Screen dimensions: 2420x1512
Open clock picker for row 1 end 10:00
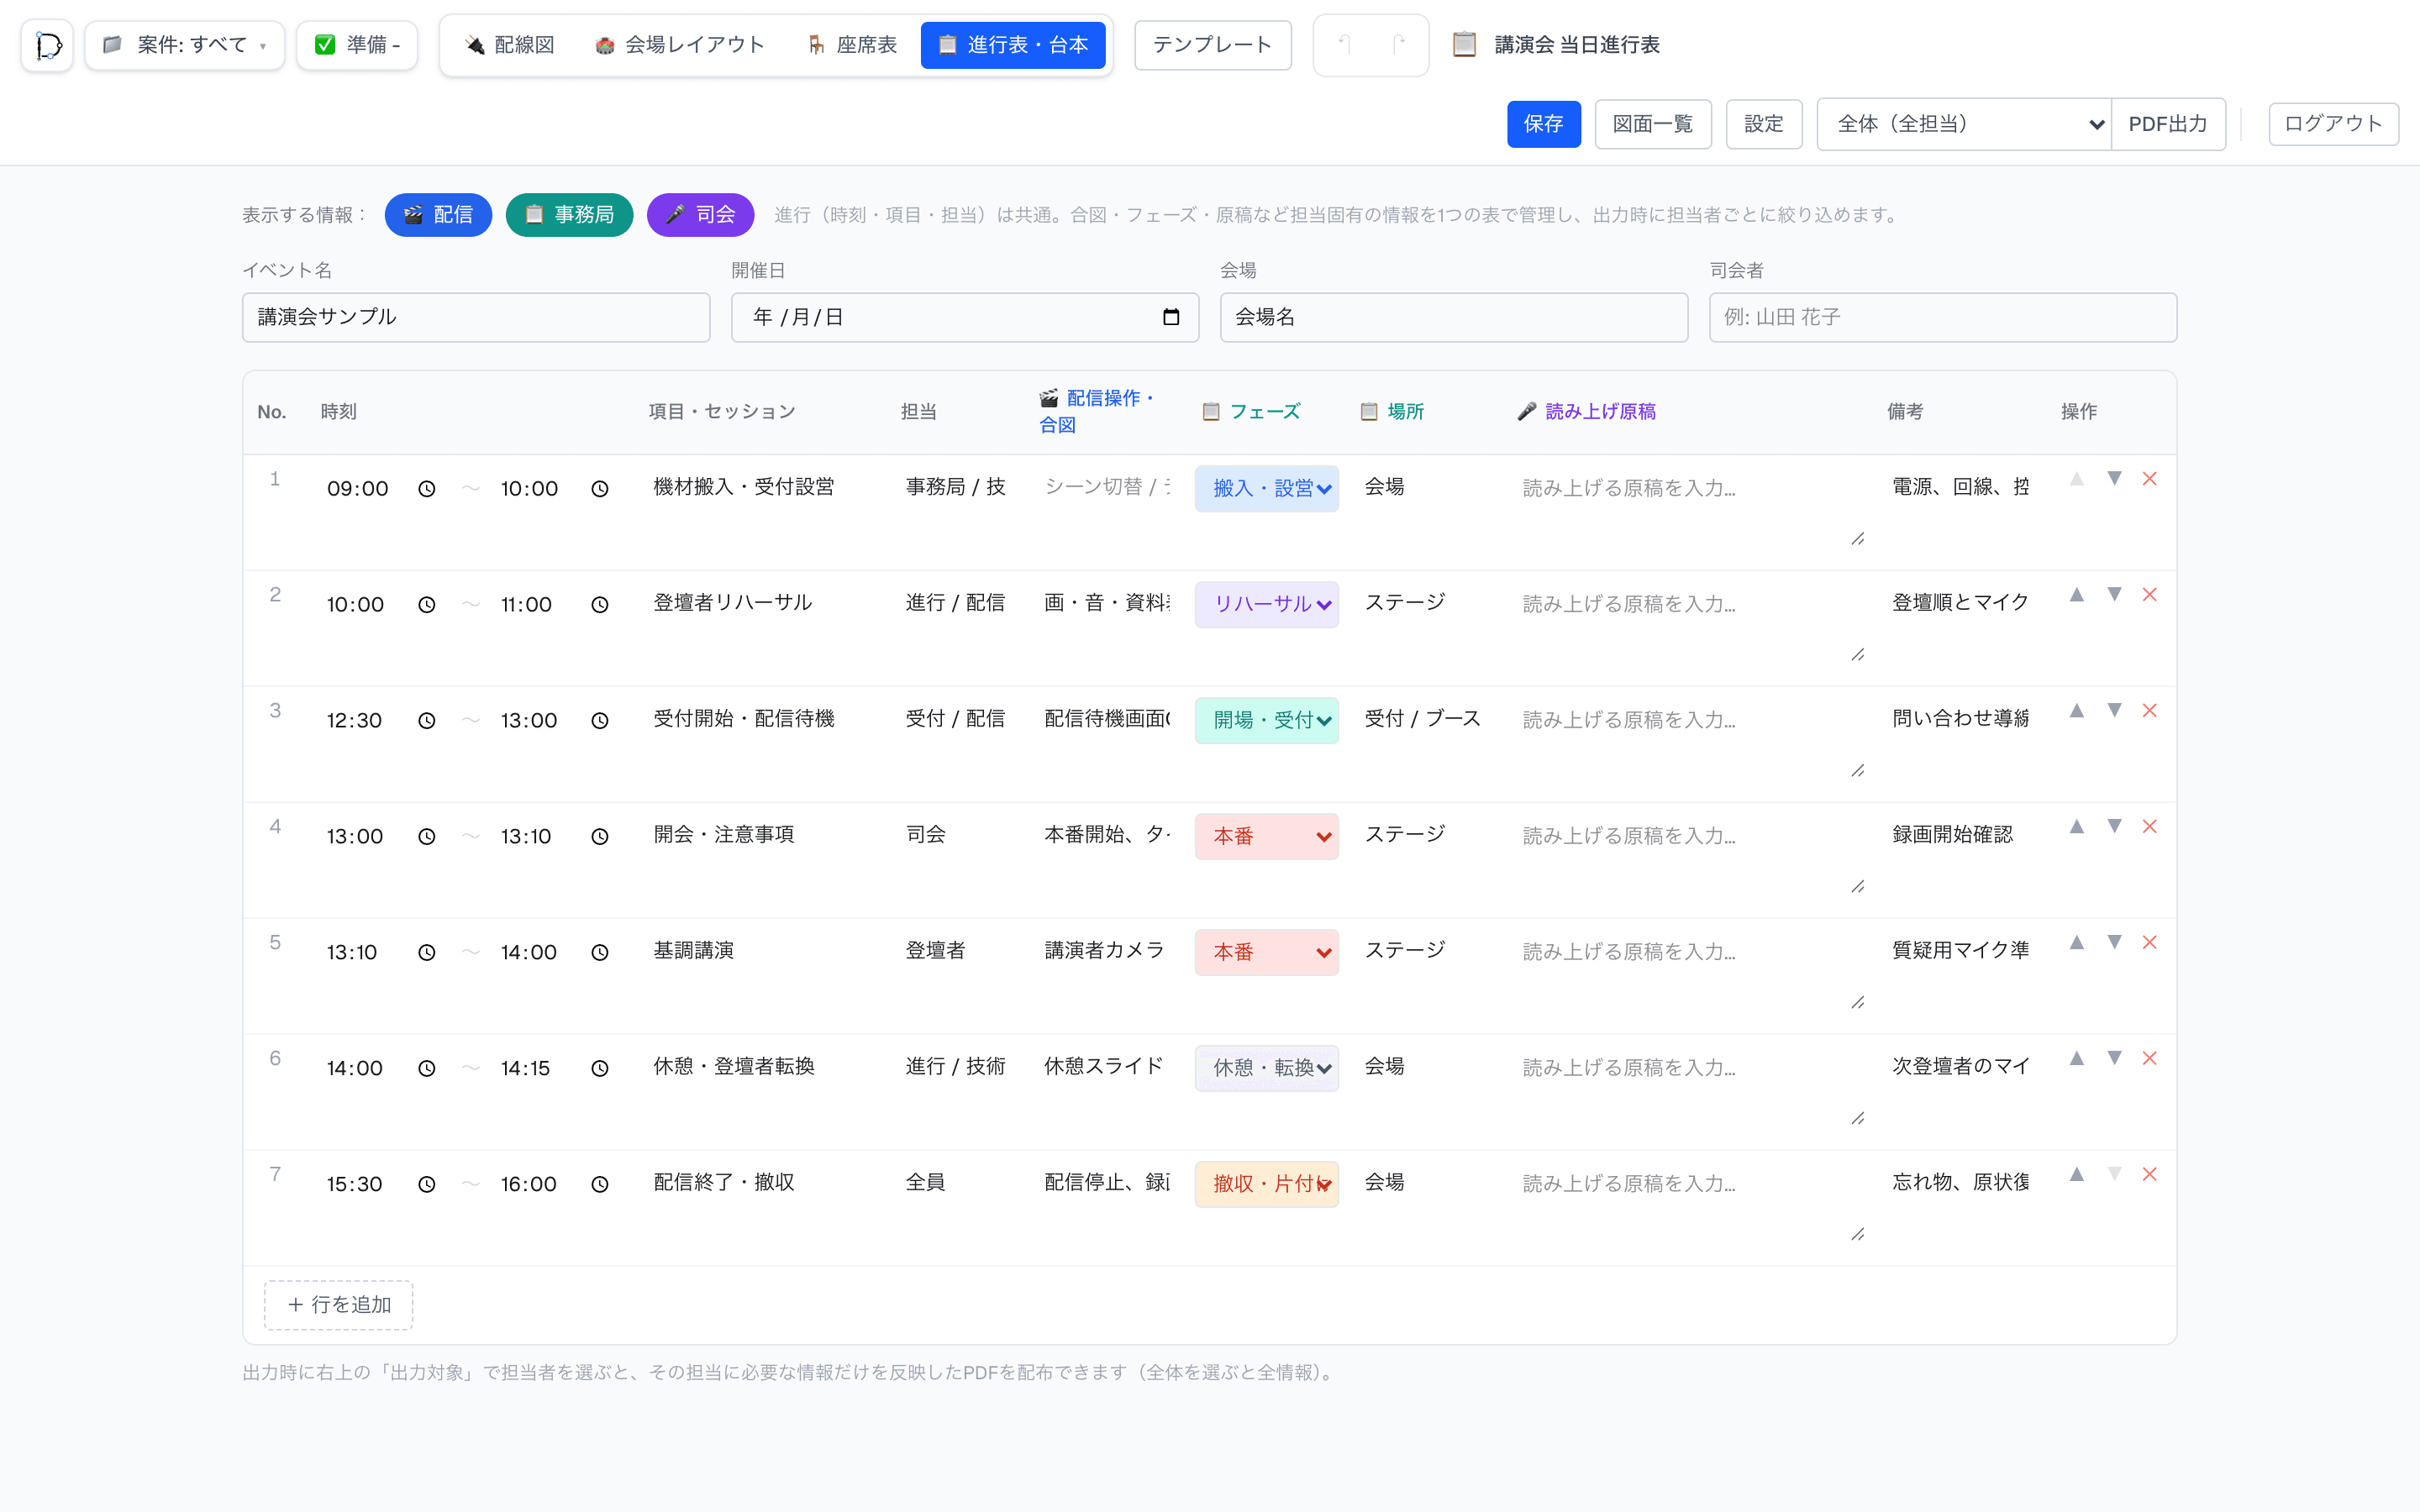[600, 489]
